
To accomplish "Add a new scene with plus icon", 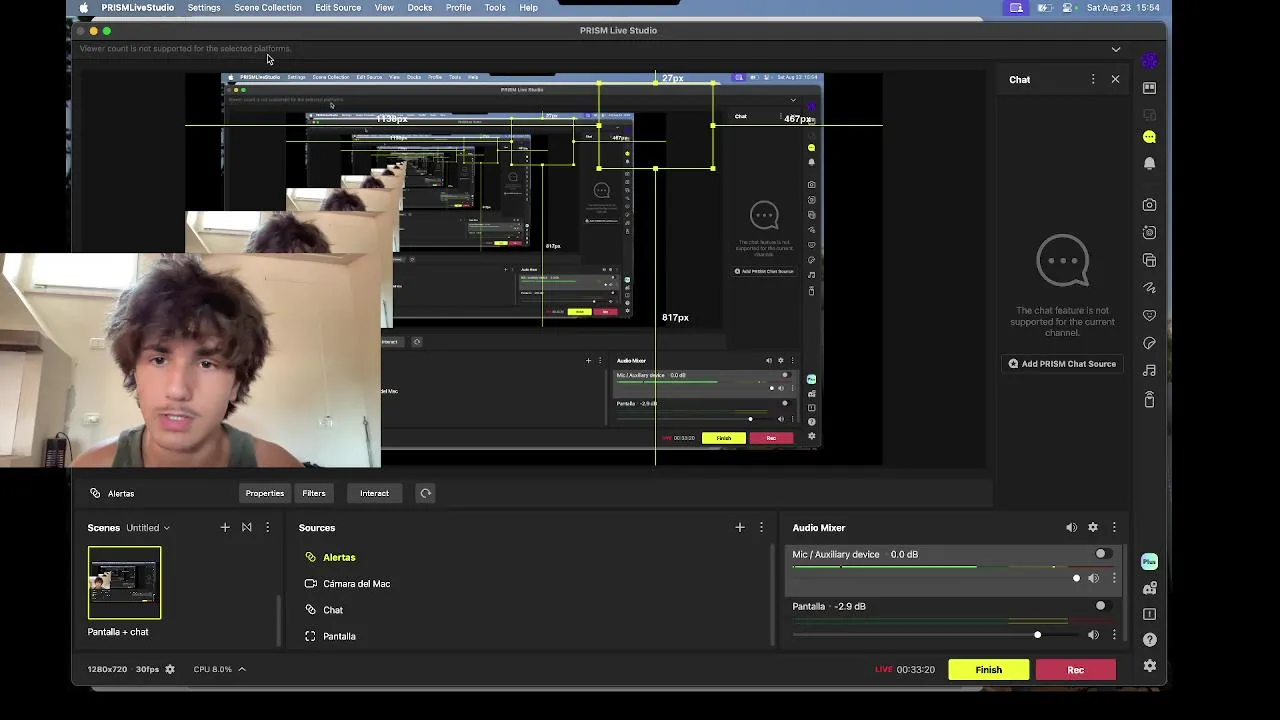I will (x=225, y=528).
